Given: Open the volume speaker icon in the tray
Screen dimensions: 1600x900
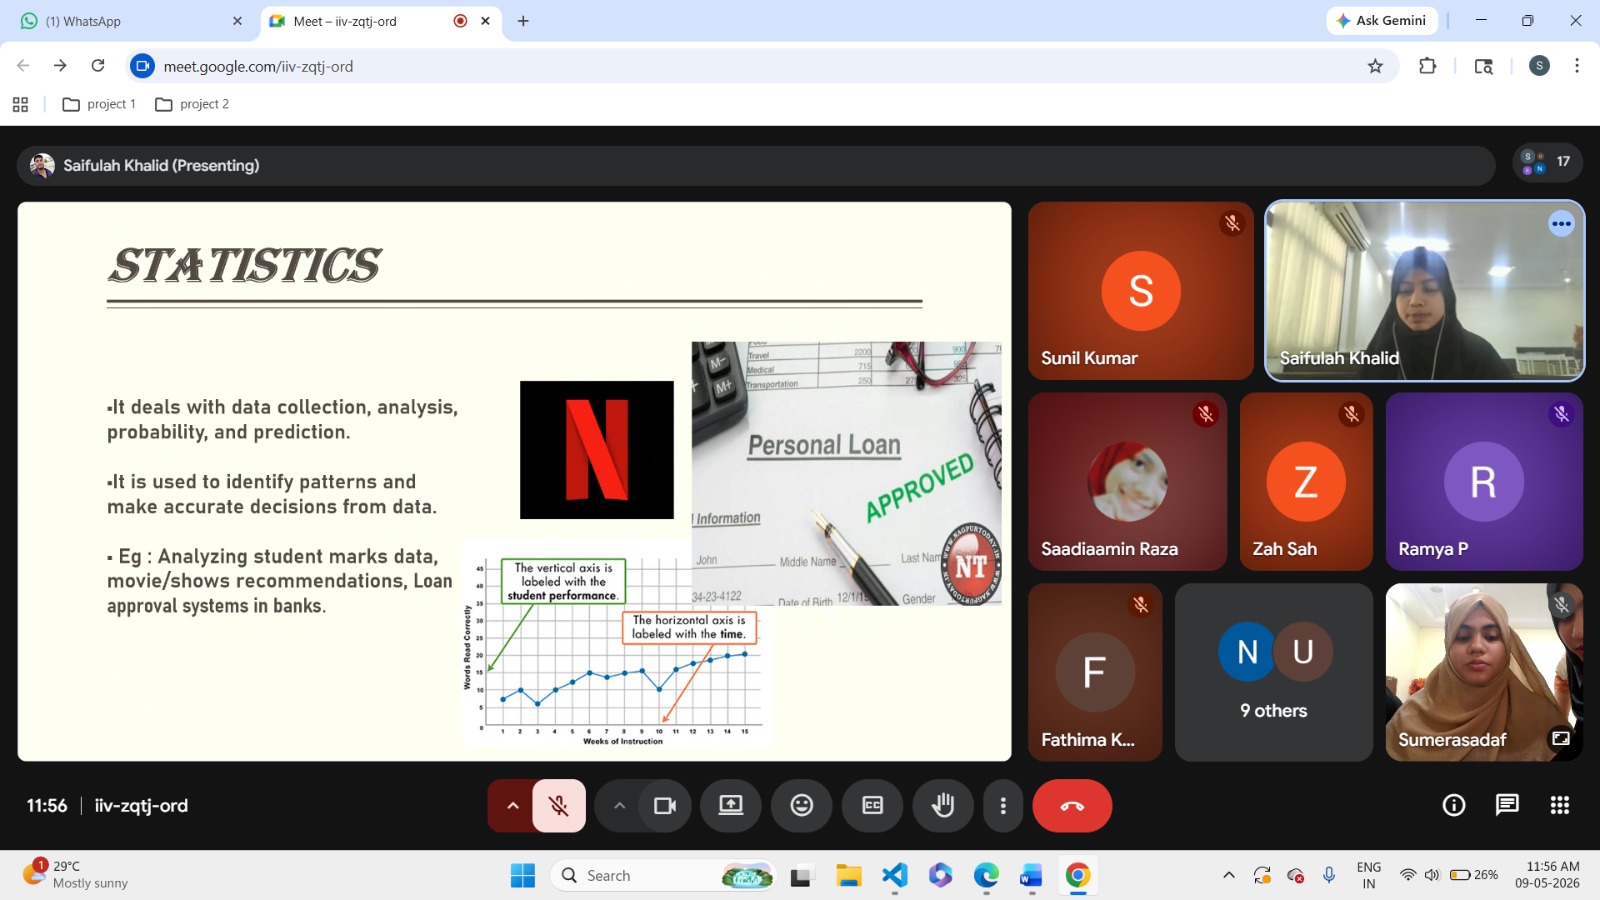Looking at the screenshot, I should tap(1432, 876).
